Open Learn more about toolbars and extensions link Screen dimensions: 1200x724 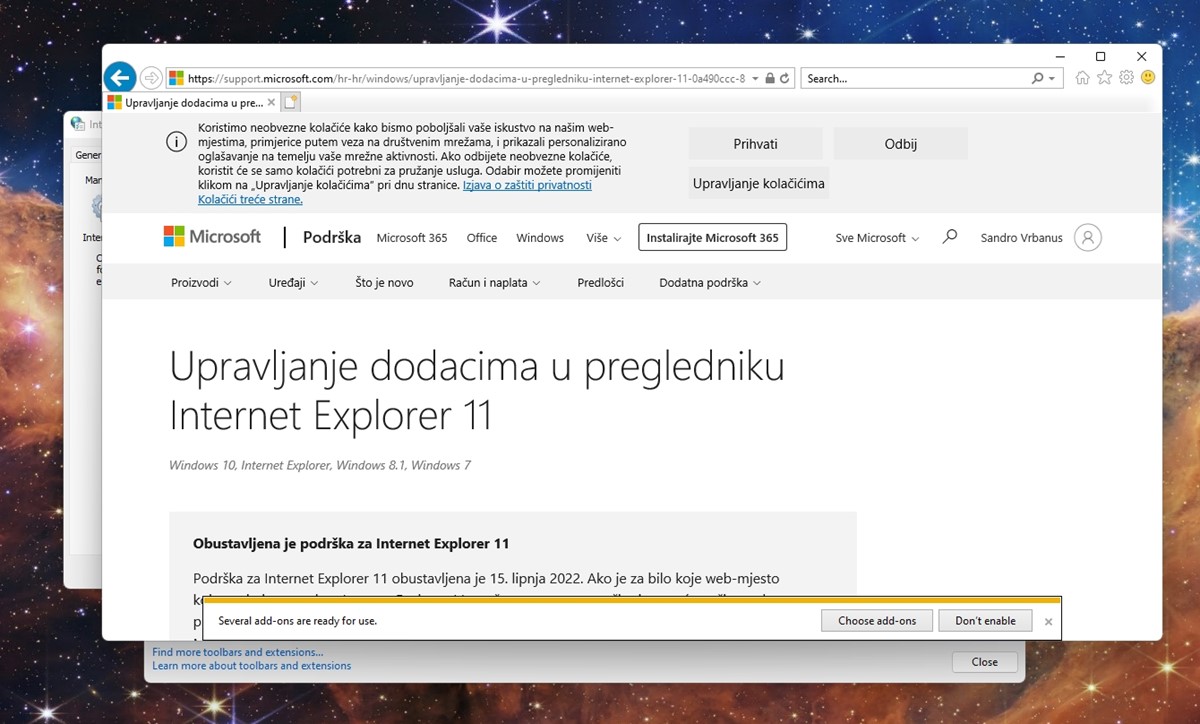[x=252, y=666]
